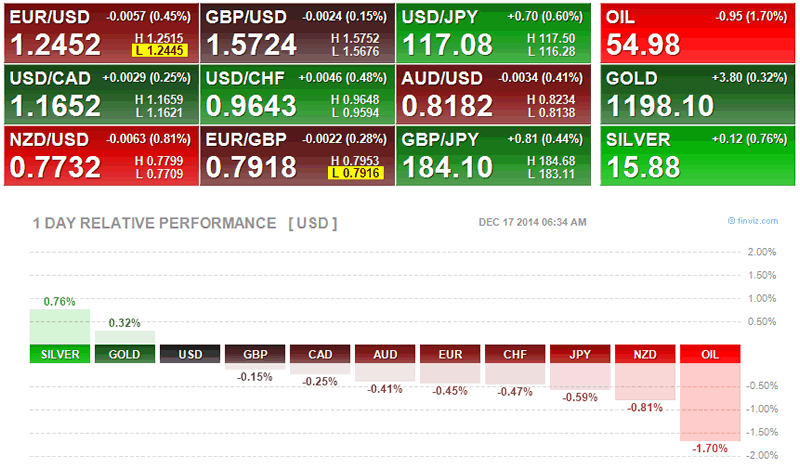This screenshot has height=469, width=800.
Task: Select the GOLD bar label in chart
Action: [x=125, y=354]
